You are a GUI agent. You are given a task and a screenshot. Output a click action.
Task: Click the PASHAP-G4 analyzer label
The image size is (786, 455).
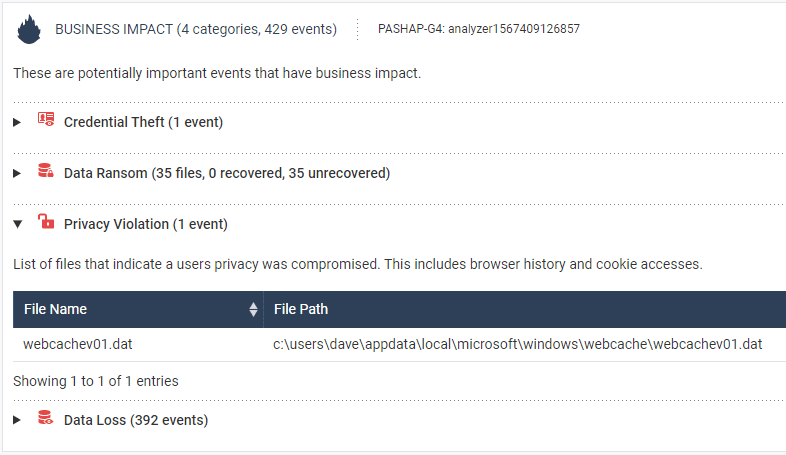click(478, 29)
